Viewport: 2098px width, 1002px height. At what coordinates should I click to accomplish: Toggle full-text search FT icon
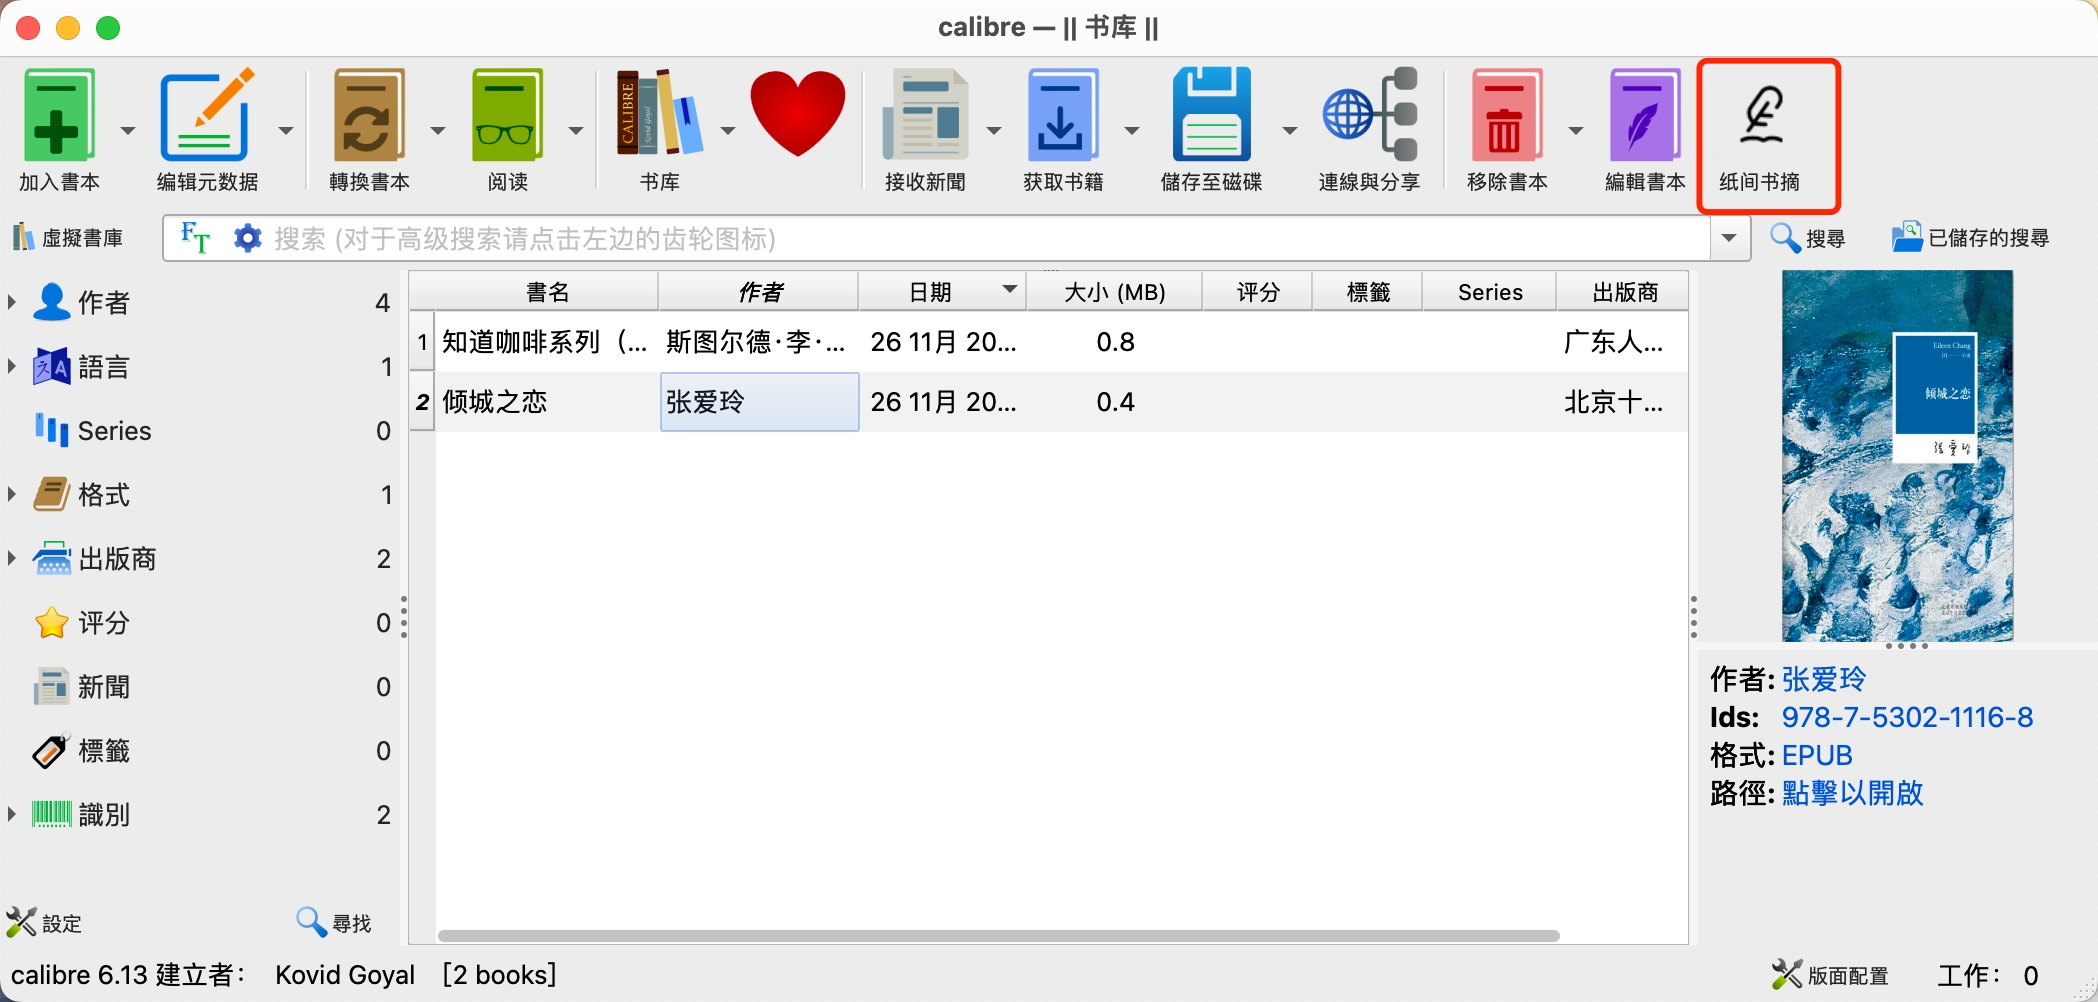[195, 238]
